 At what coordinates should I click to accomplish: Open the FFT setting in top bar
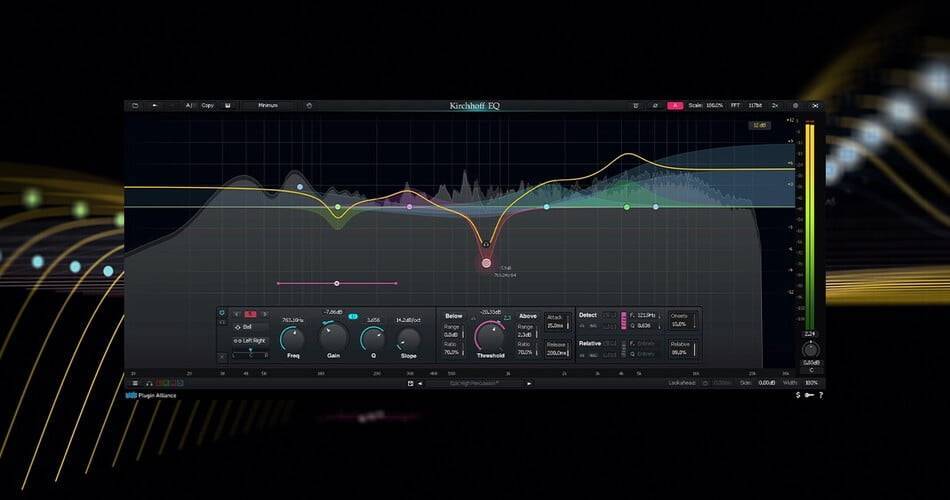pos(735,105)
